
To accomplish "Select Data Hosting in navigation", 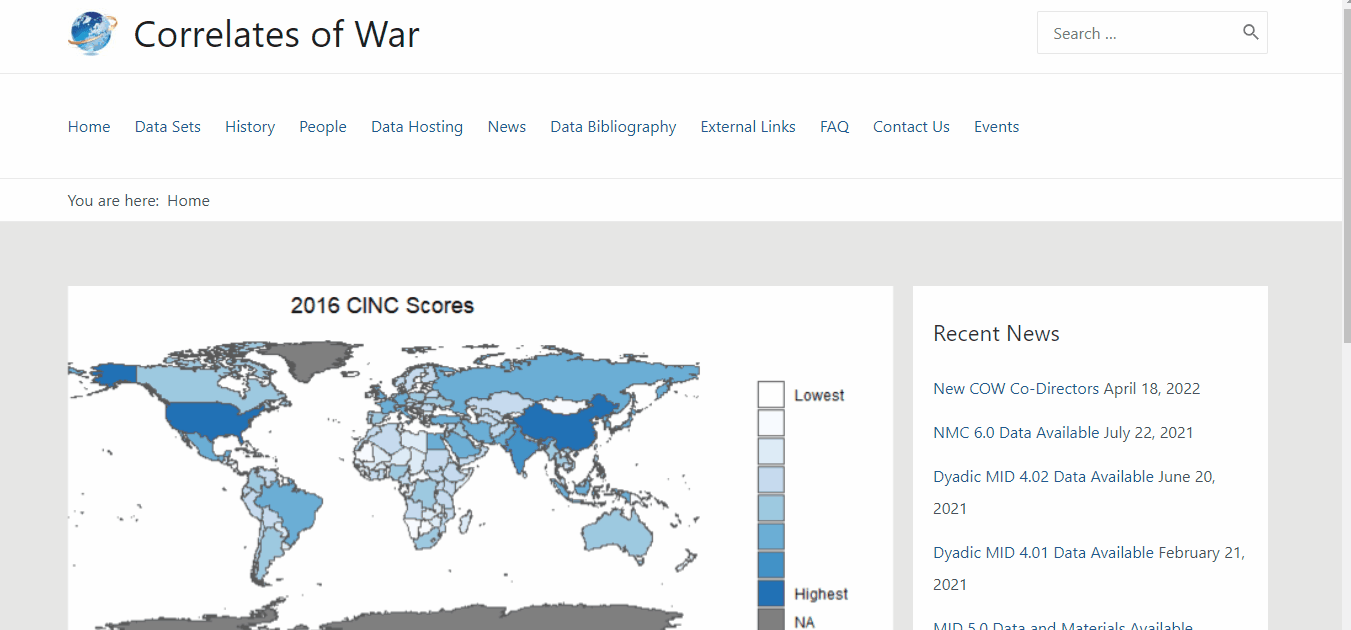I will (417, 127).
